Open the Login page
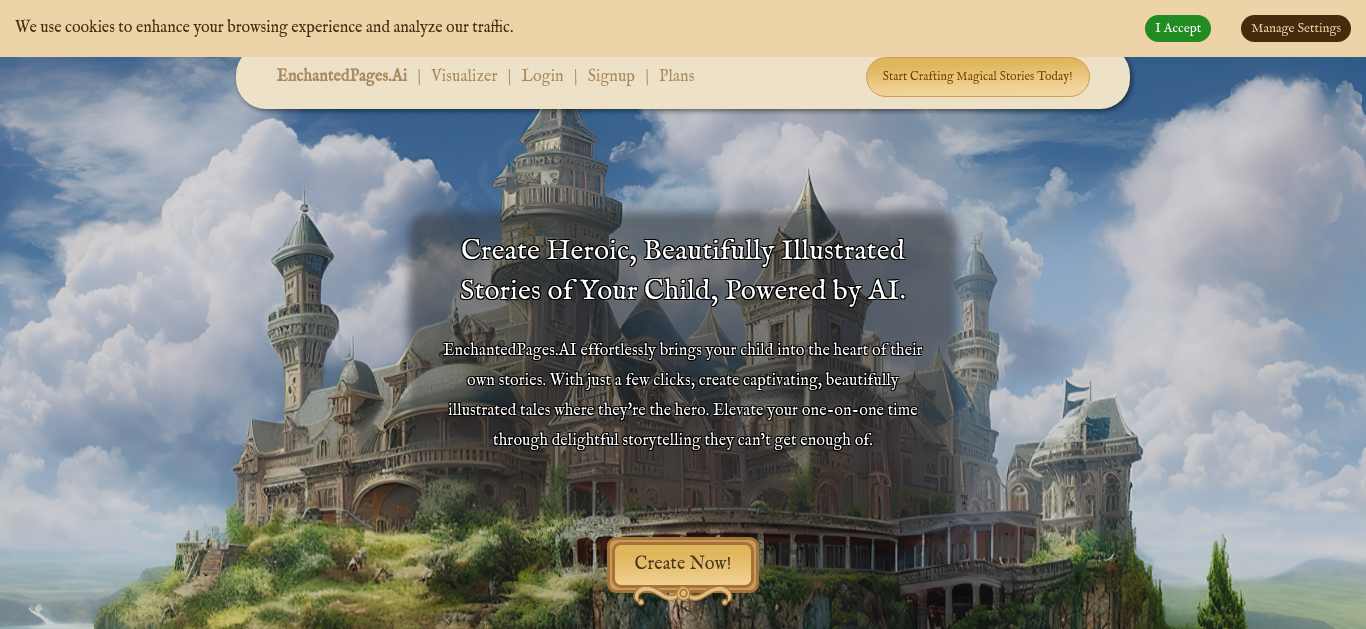Image resolution: width=1366 pixels, height=629 pixels. point(542,76)
